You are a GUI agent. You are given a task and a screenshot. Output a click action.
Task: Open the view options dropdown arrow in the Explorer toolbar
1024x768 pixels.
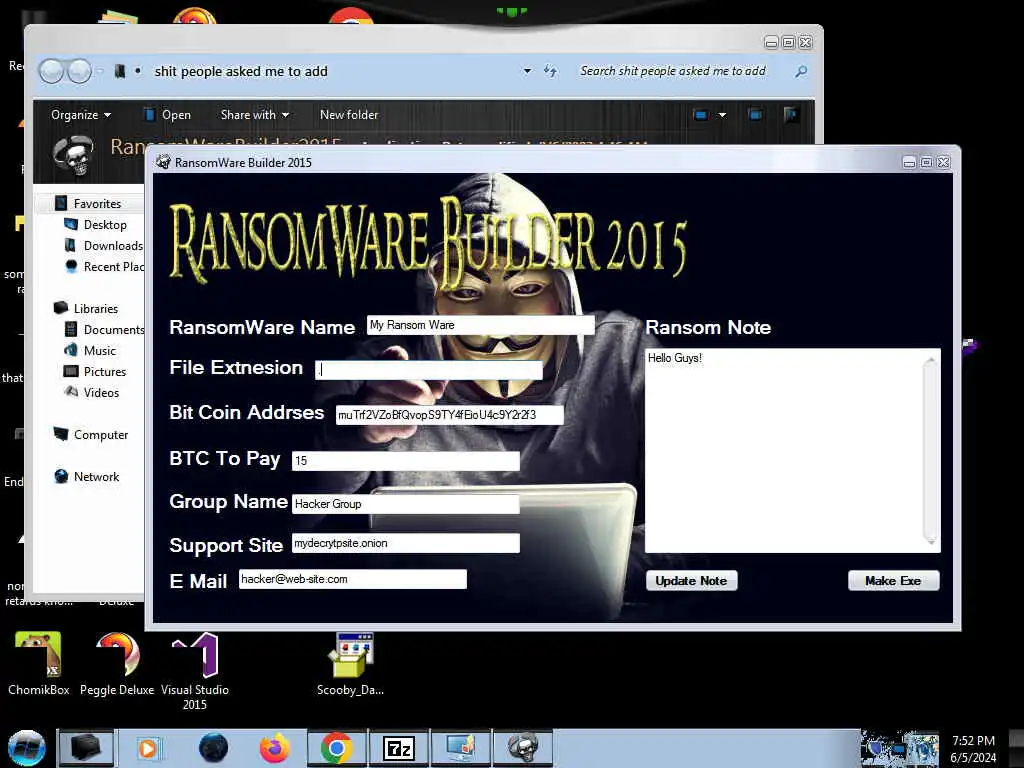click(x=722, y=115)
